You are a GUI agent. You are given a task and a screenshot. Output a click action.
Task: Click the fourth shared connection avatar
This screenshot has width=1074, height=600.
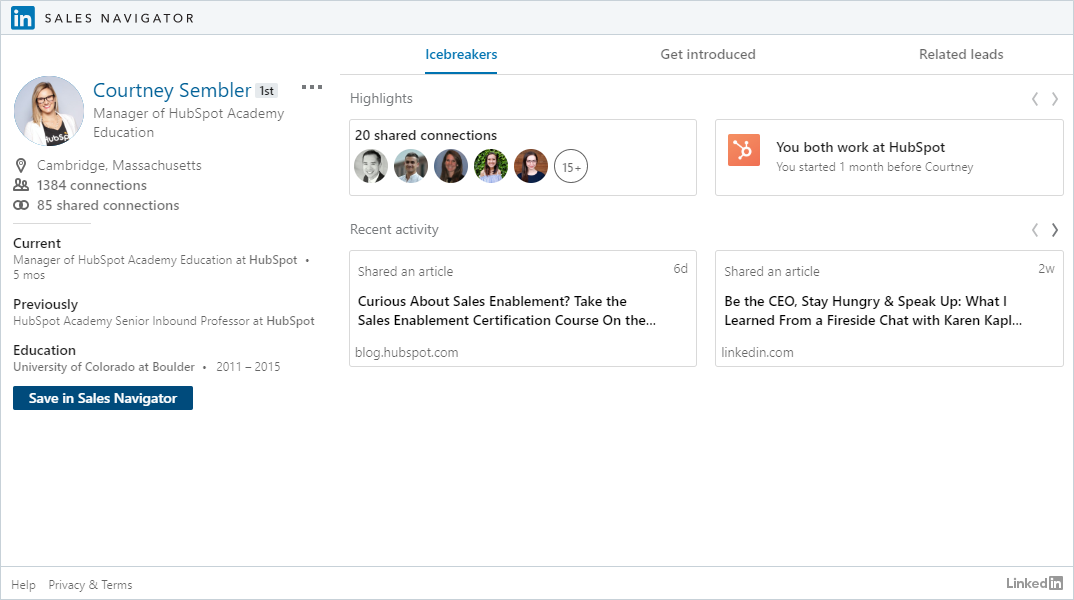click(491, 166)
